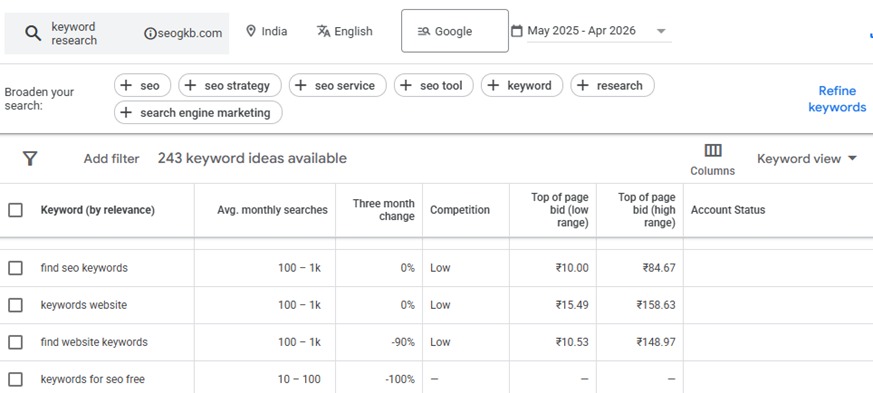Click the calendar icon for date range
873x393 pixels.
click(517, 31)
